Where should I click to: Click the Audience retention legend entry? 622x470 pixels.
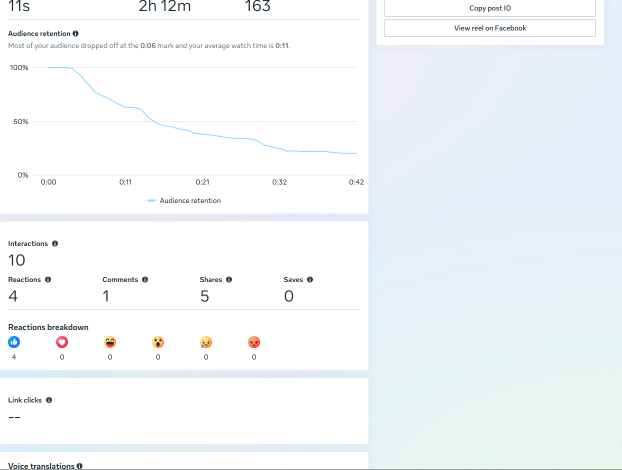click(184, 201)
